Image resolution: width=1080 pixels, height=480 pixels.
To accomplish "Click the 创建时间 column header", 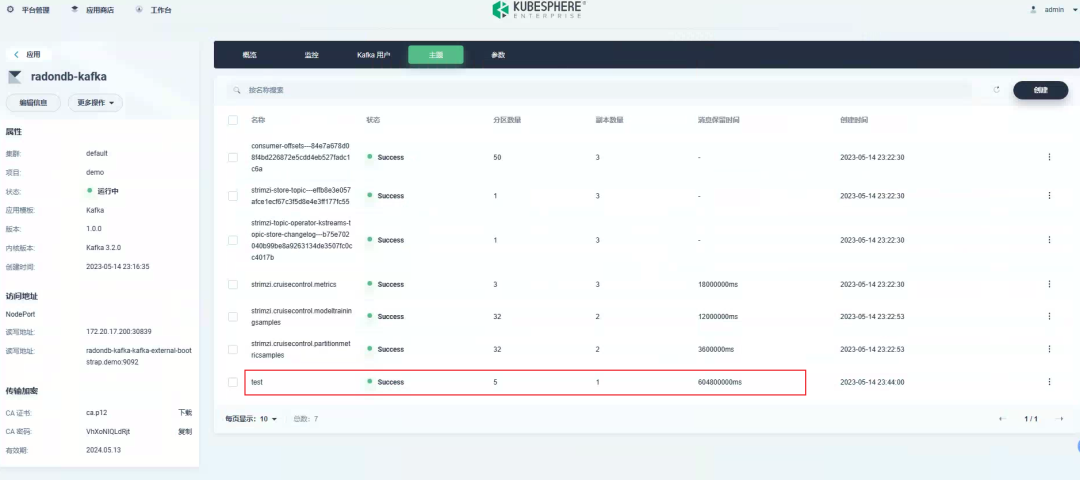I will (854, 120).
